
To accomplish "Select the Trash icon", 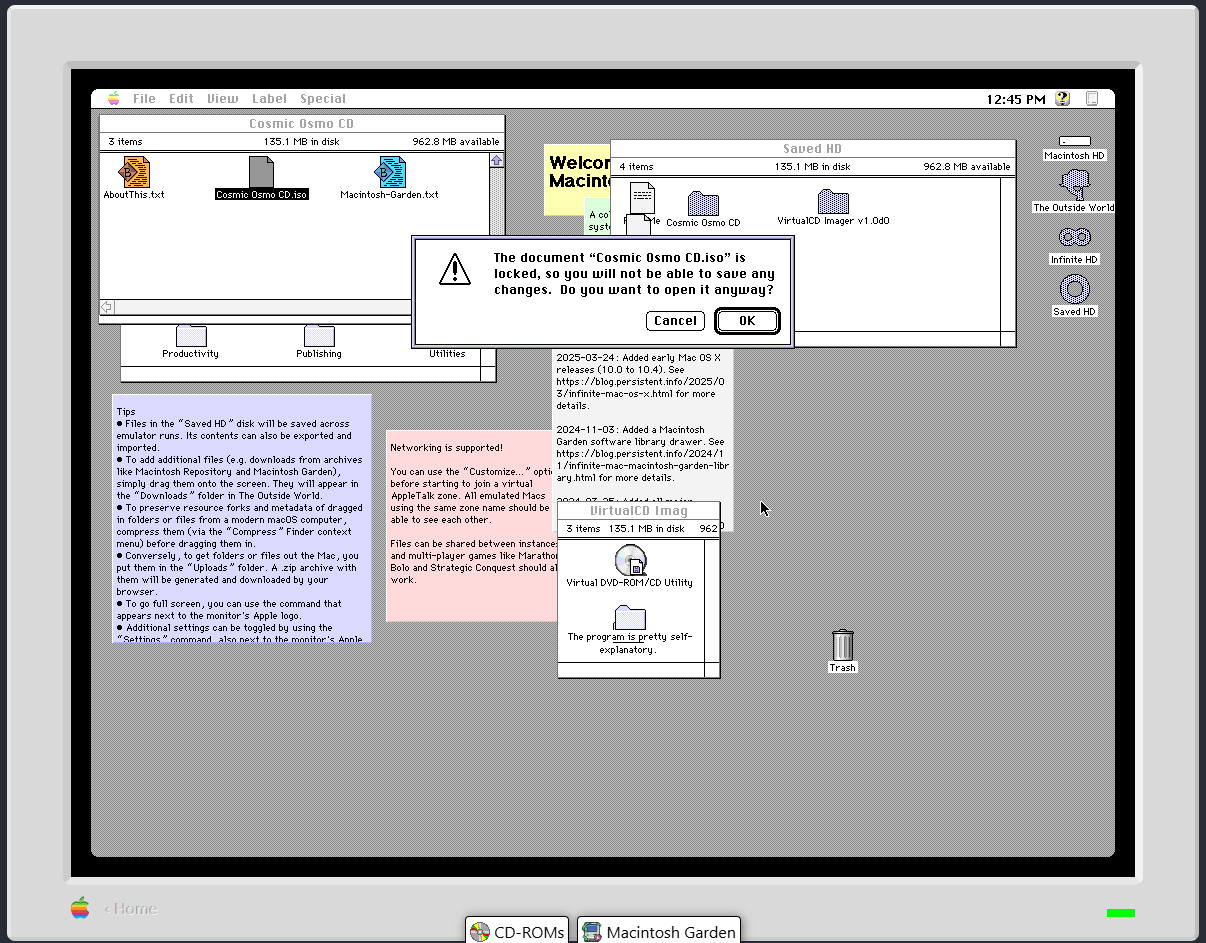I will click(843, 645).
